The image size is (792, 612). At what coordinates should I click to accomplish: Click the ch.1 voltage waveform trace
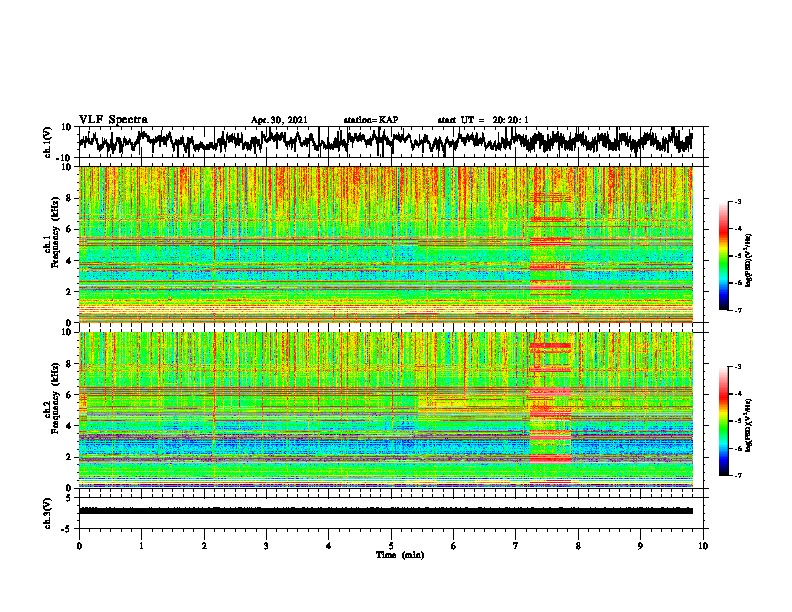pyautogui.click(x=386, y=142)
